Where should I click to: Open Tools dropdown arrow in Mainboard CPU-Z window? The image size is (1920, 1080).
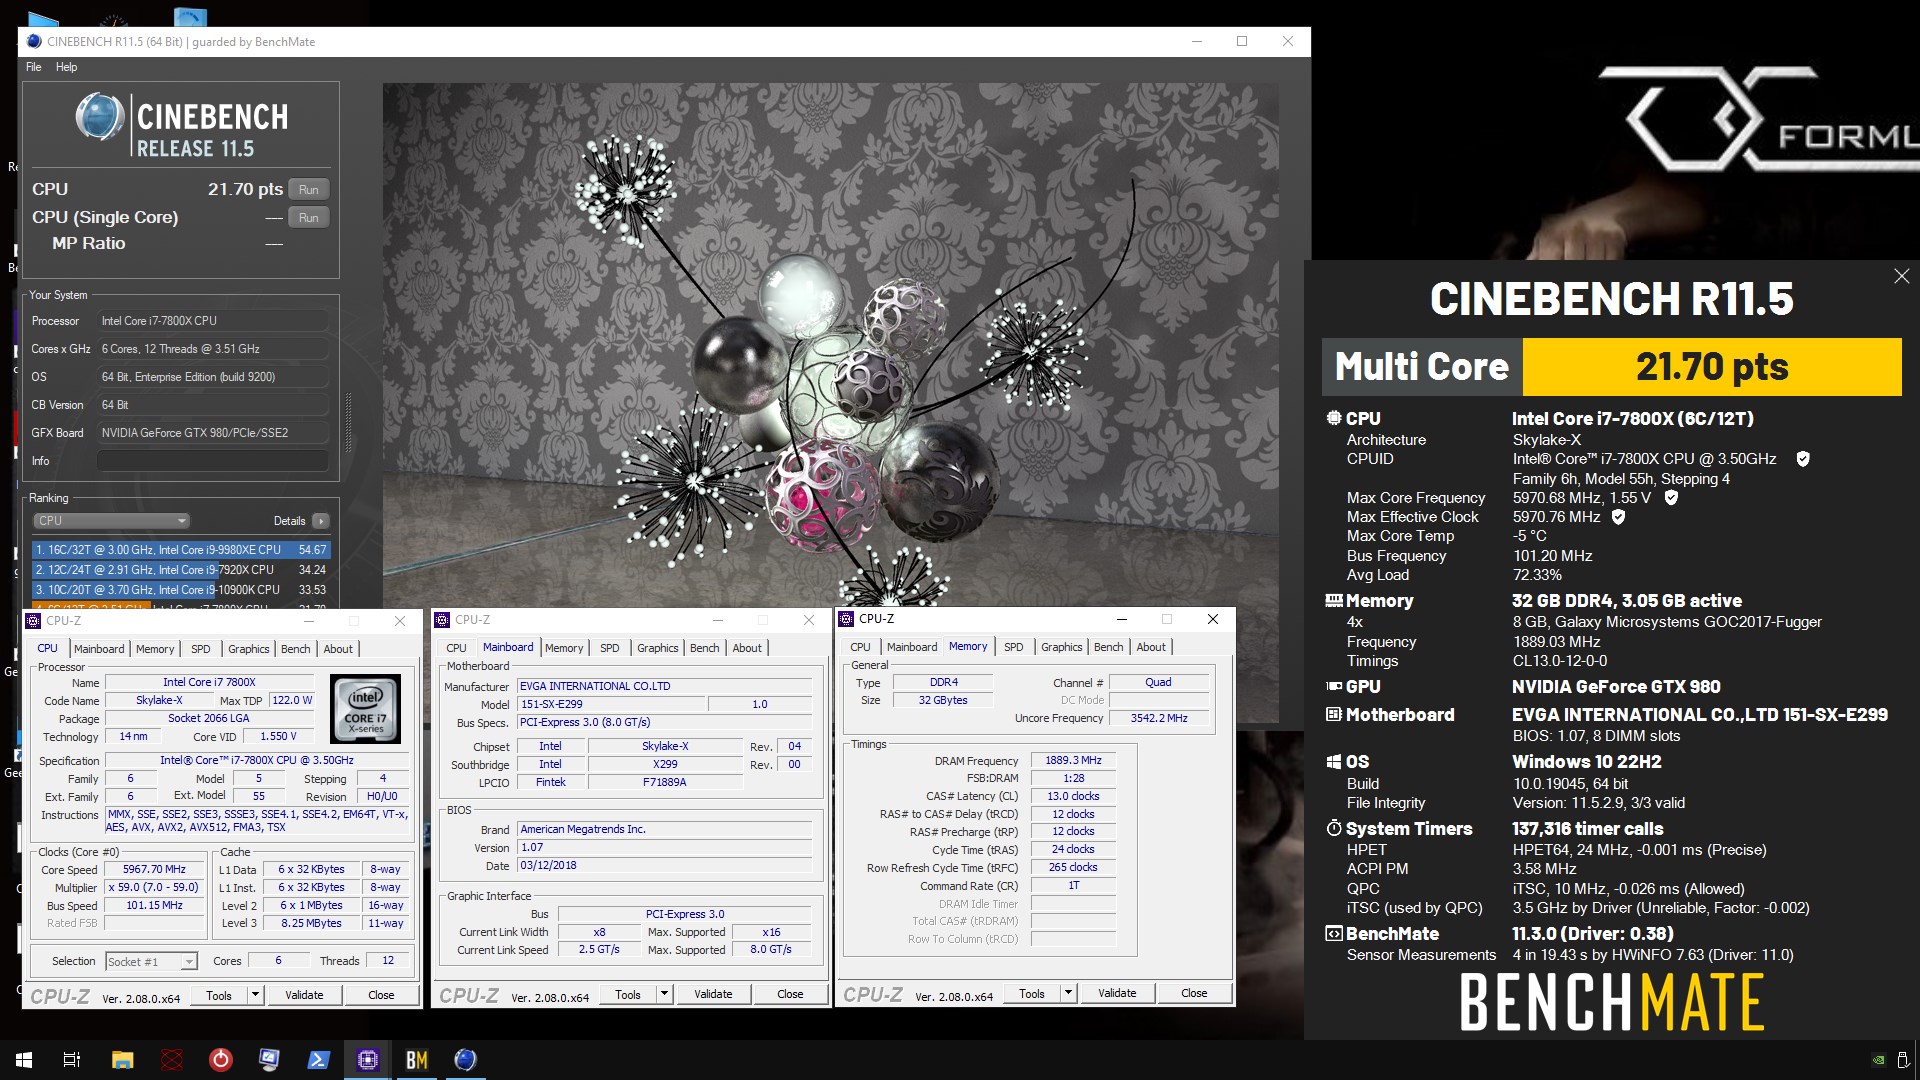click(x=664, y=994)
